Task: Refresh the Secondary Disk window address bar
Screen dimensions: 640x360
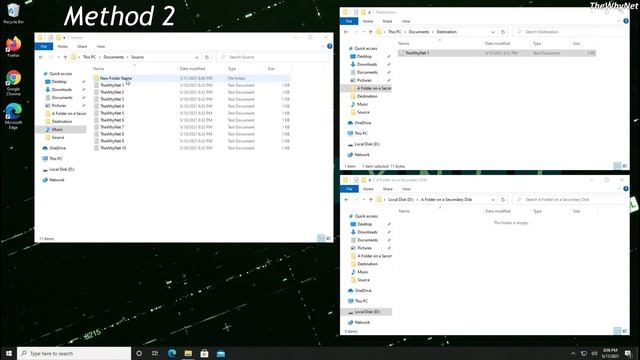Action: tap(503, 200)
